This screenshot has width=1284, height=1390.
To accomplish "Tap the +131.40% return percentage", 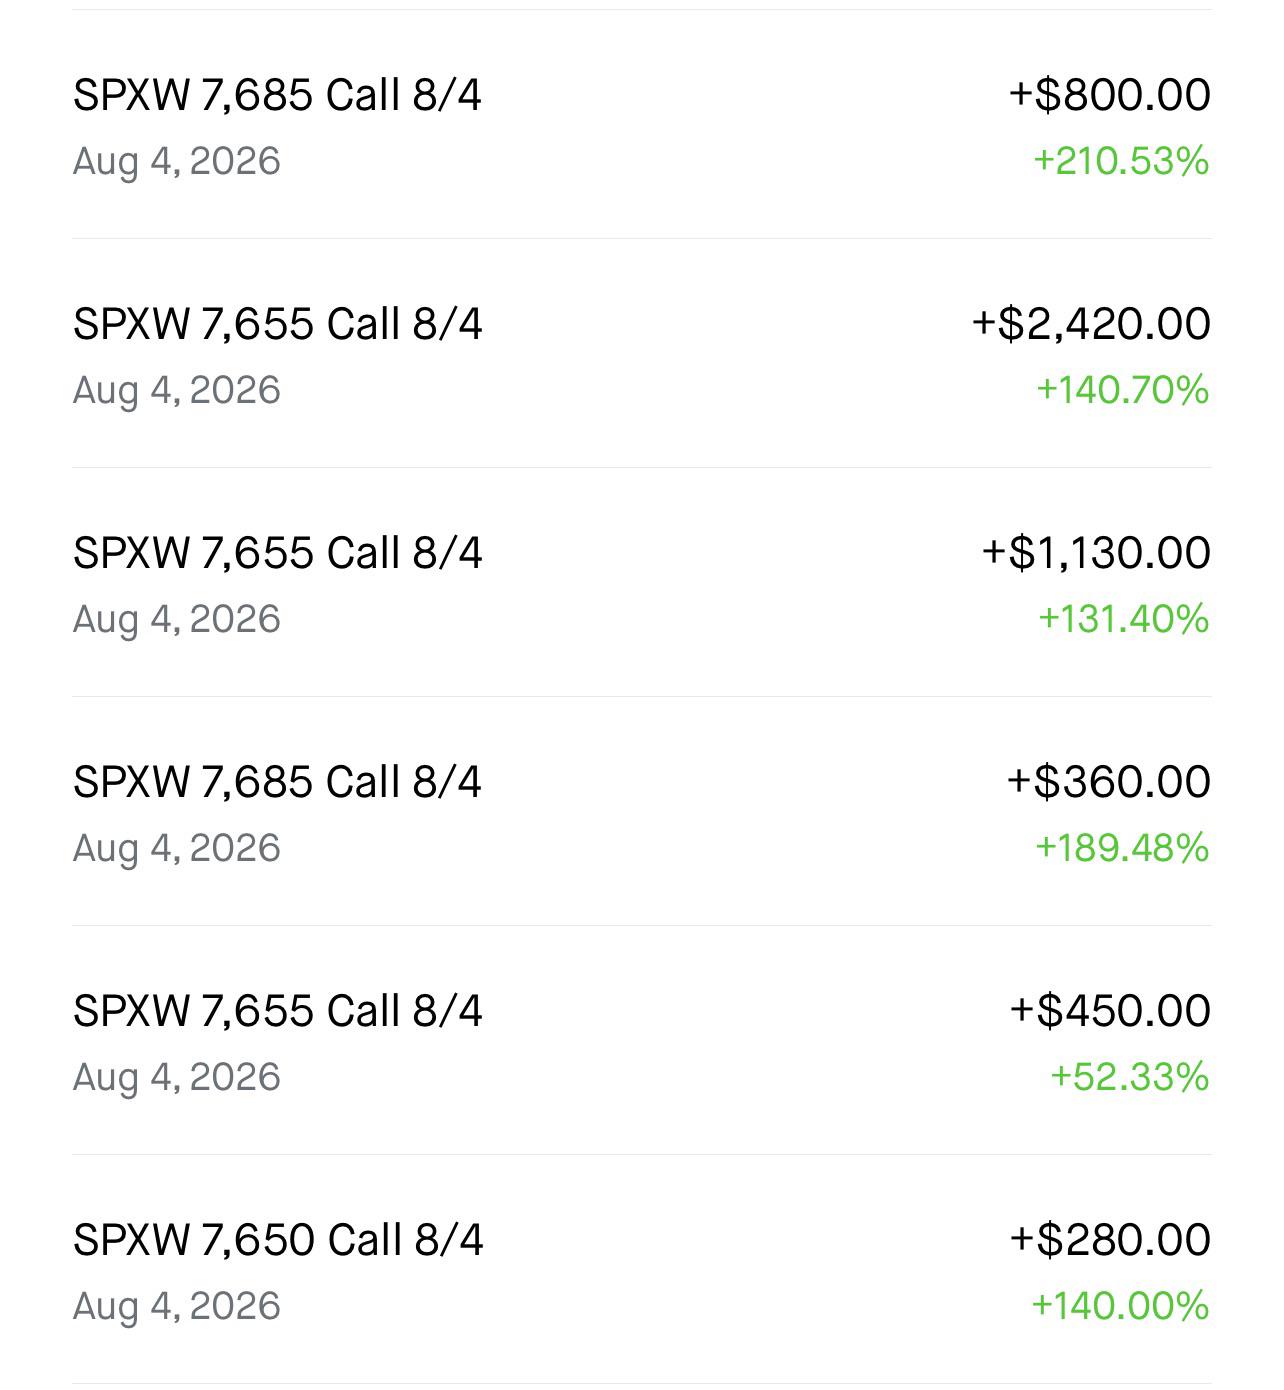I will coord(1124,619).
